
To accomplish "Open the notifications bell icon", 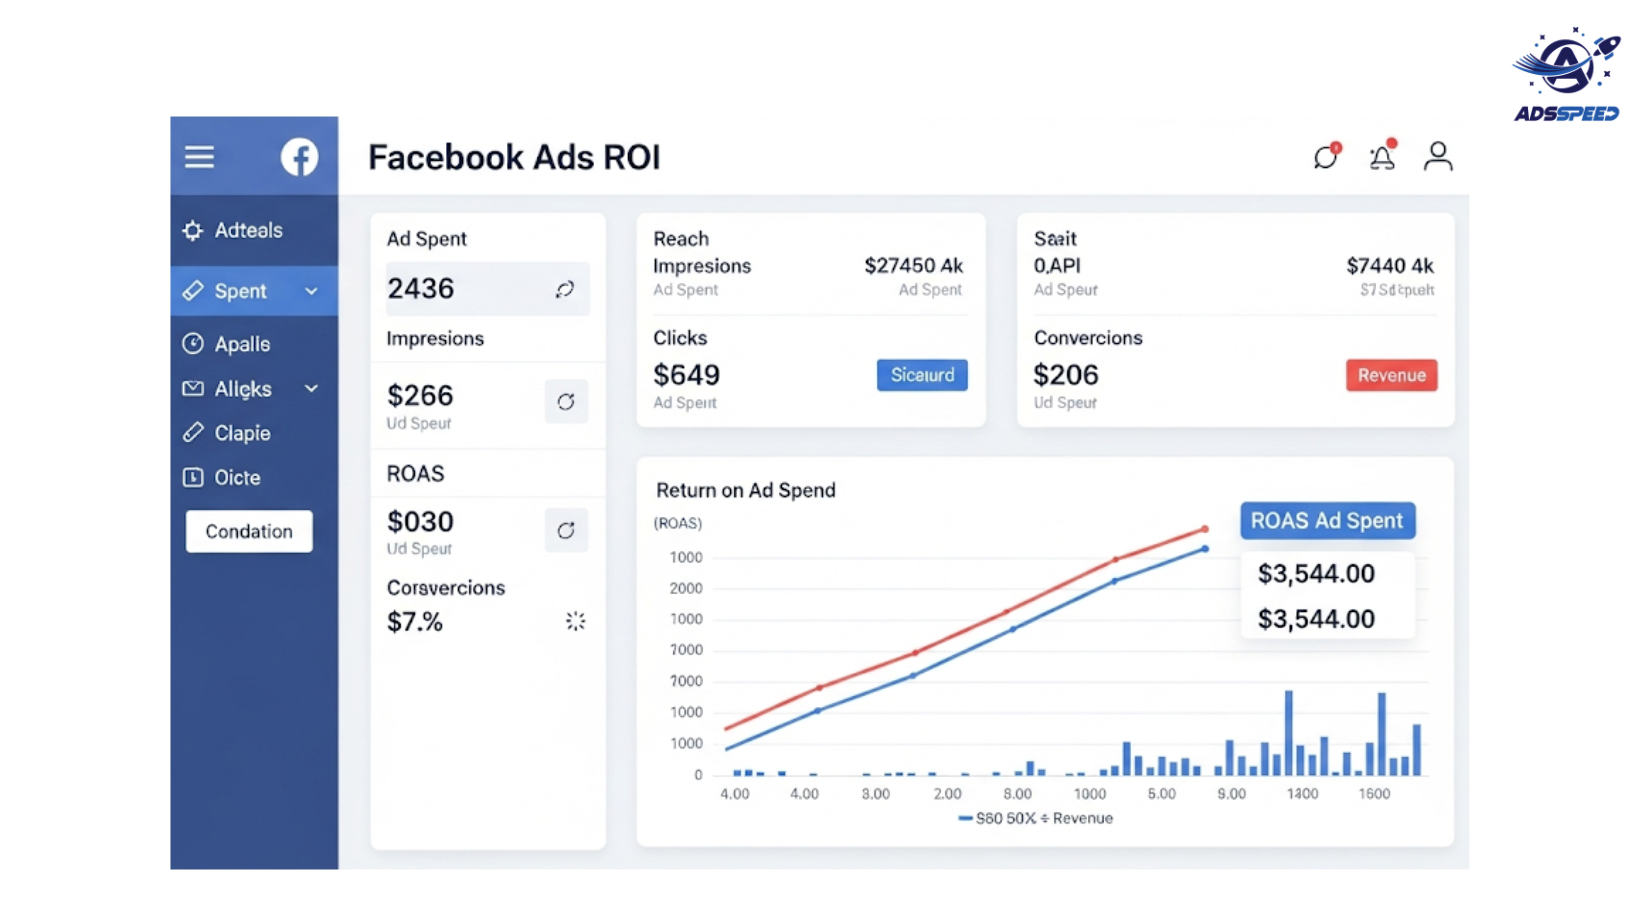I will (1382, 156).
